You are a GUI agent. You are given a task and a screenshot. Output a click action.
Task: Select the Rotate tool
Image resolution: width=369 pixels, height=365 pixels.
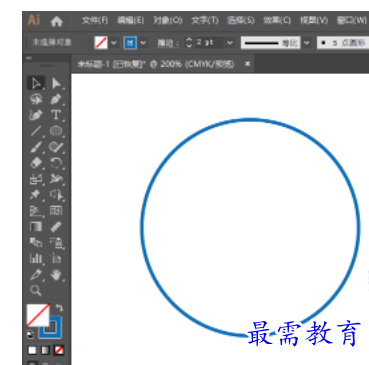56,163
